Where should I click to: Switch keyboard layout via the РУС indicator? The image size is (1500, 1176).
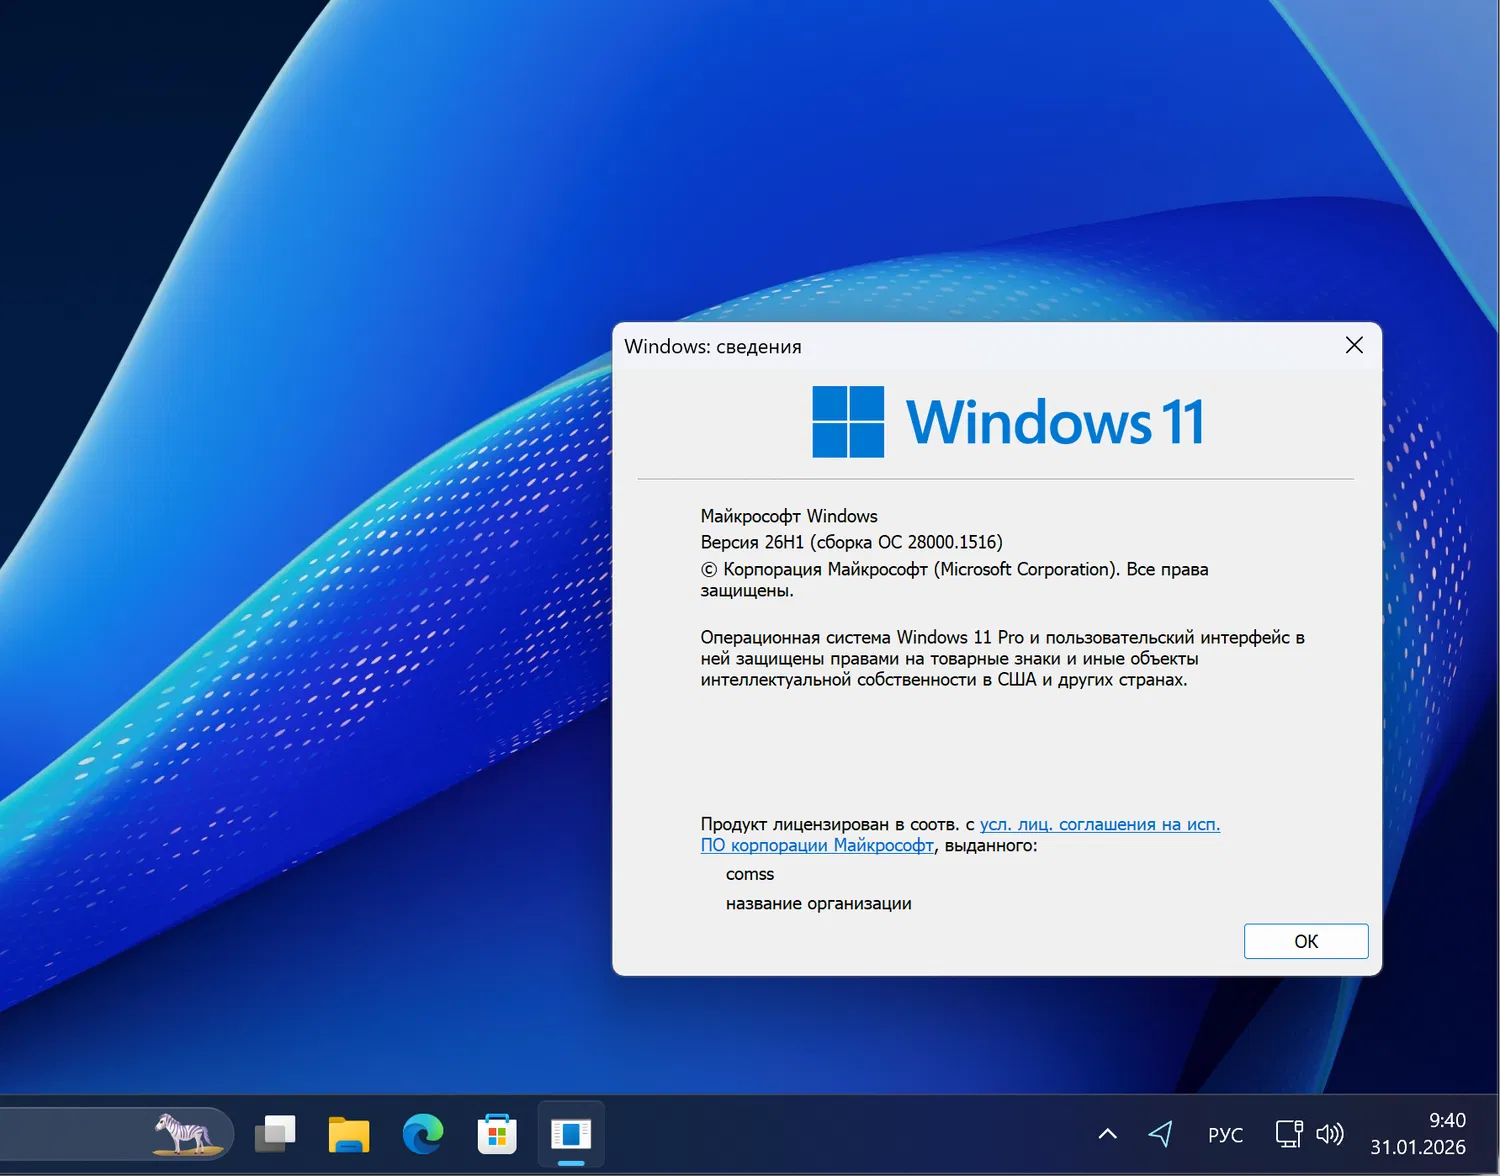pyautogui.click(x=1224, y=1134)
